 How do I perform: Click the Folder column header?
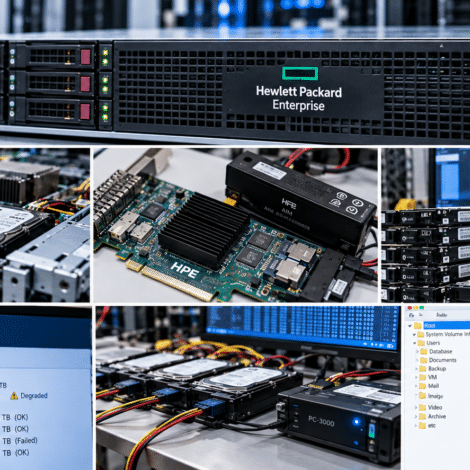(x=441, y=315)
